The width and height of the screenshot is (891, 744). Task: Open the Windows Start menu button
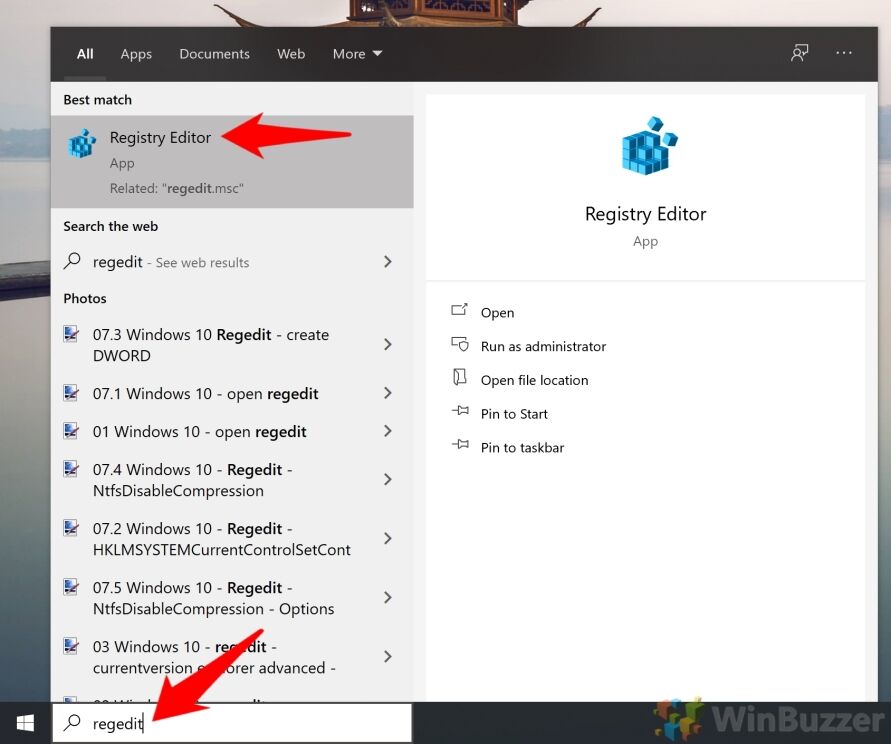click(25, 723)
